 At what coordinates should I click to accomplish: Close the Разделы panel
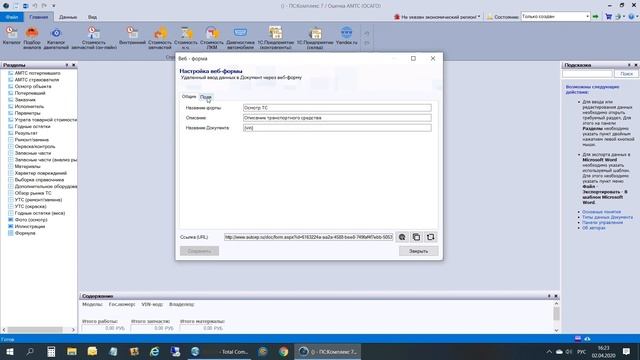tap(73, 65)
